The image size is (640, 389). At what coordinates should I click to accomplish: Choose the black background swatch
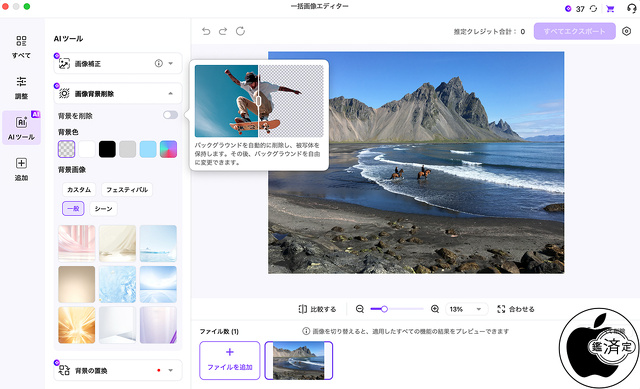(x=107, y=149)
